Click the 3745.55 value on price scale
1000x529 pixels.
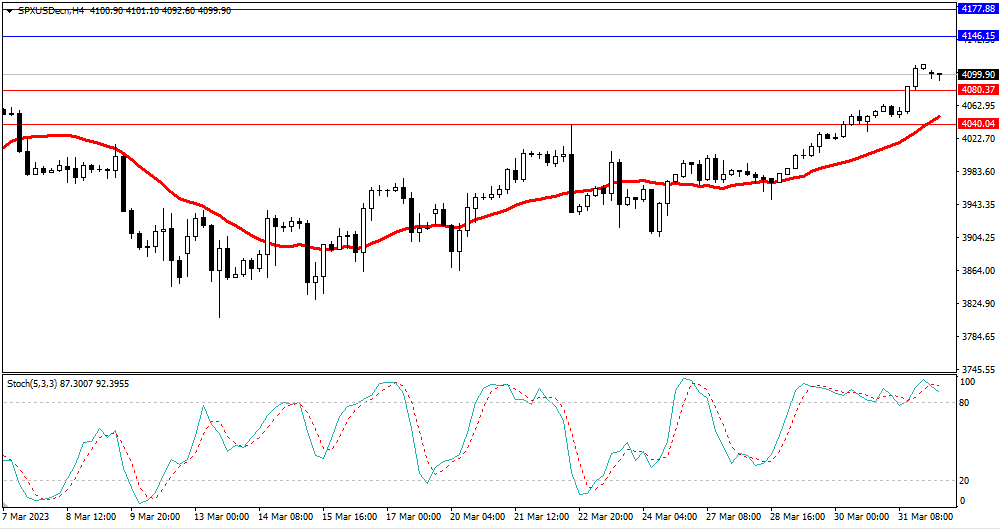click(x=978, y=369)
